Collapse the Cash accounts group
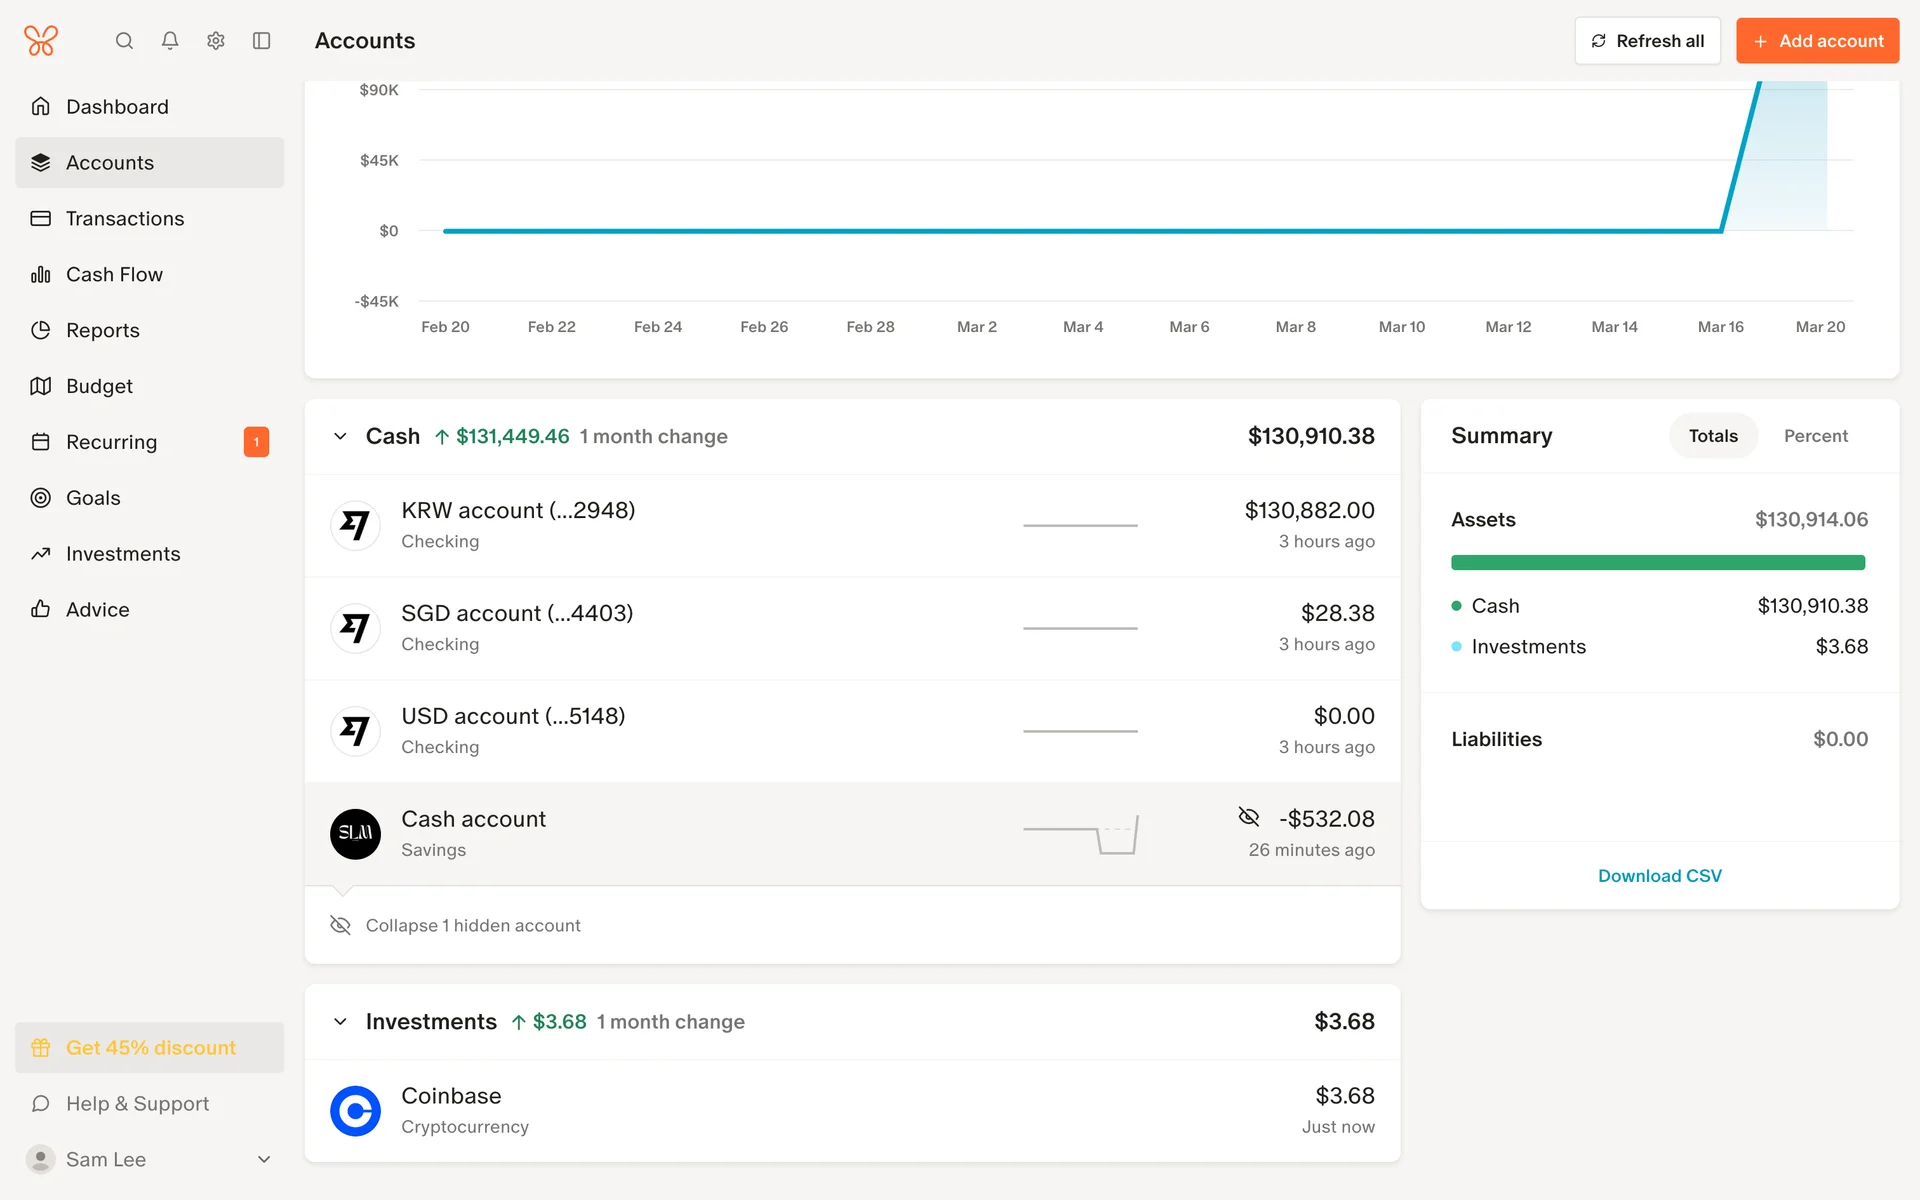The image size is (1920, 1200). (x=341, y=436)
